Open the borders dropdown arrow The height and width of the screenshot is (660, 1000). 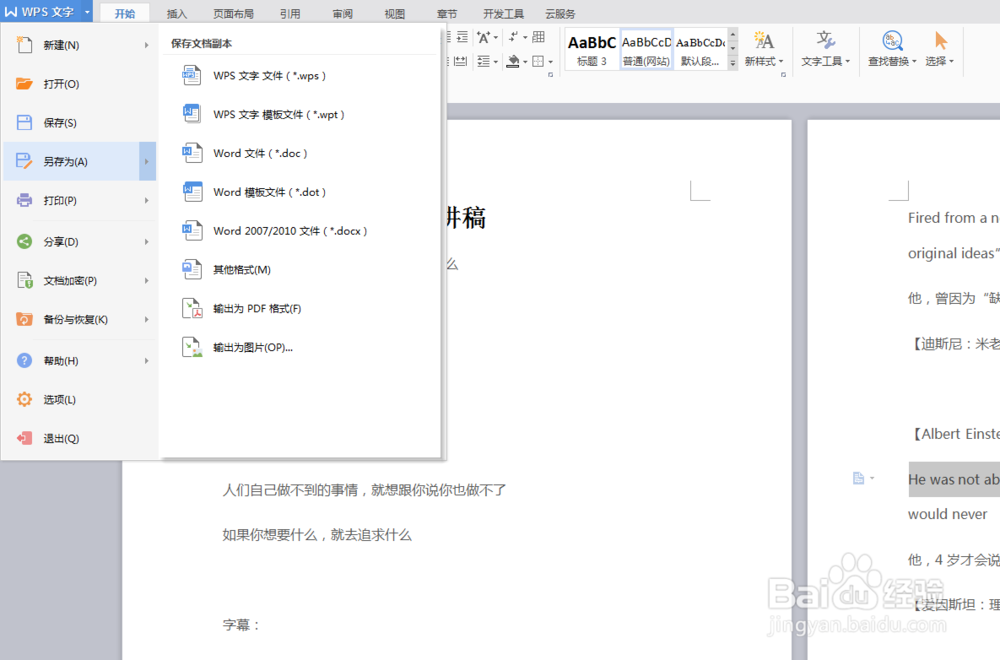click(x=550, y=62)
